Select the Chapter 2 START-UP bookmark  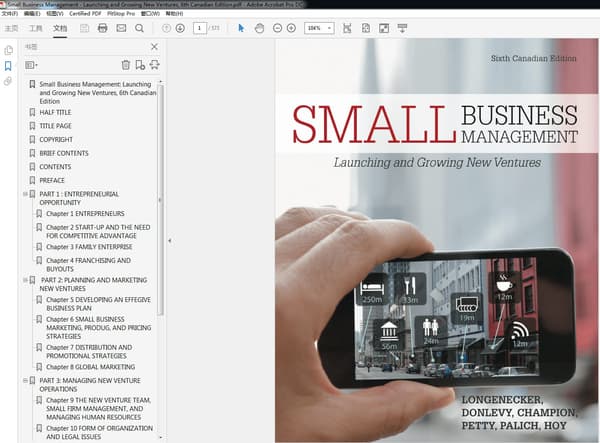click(98, 231)
